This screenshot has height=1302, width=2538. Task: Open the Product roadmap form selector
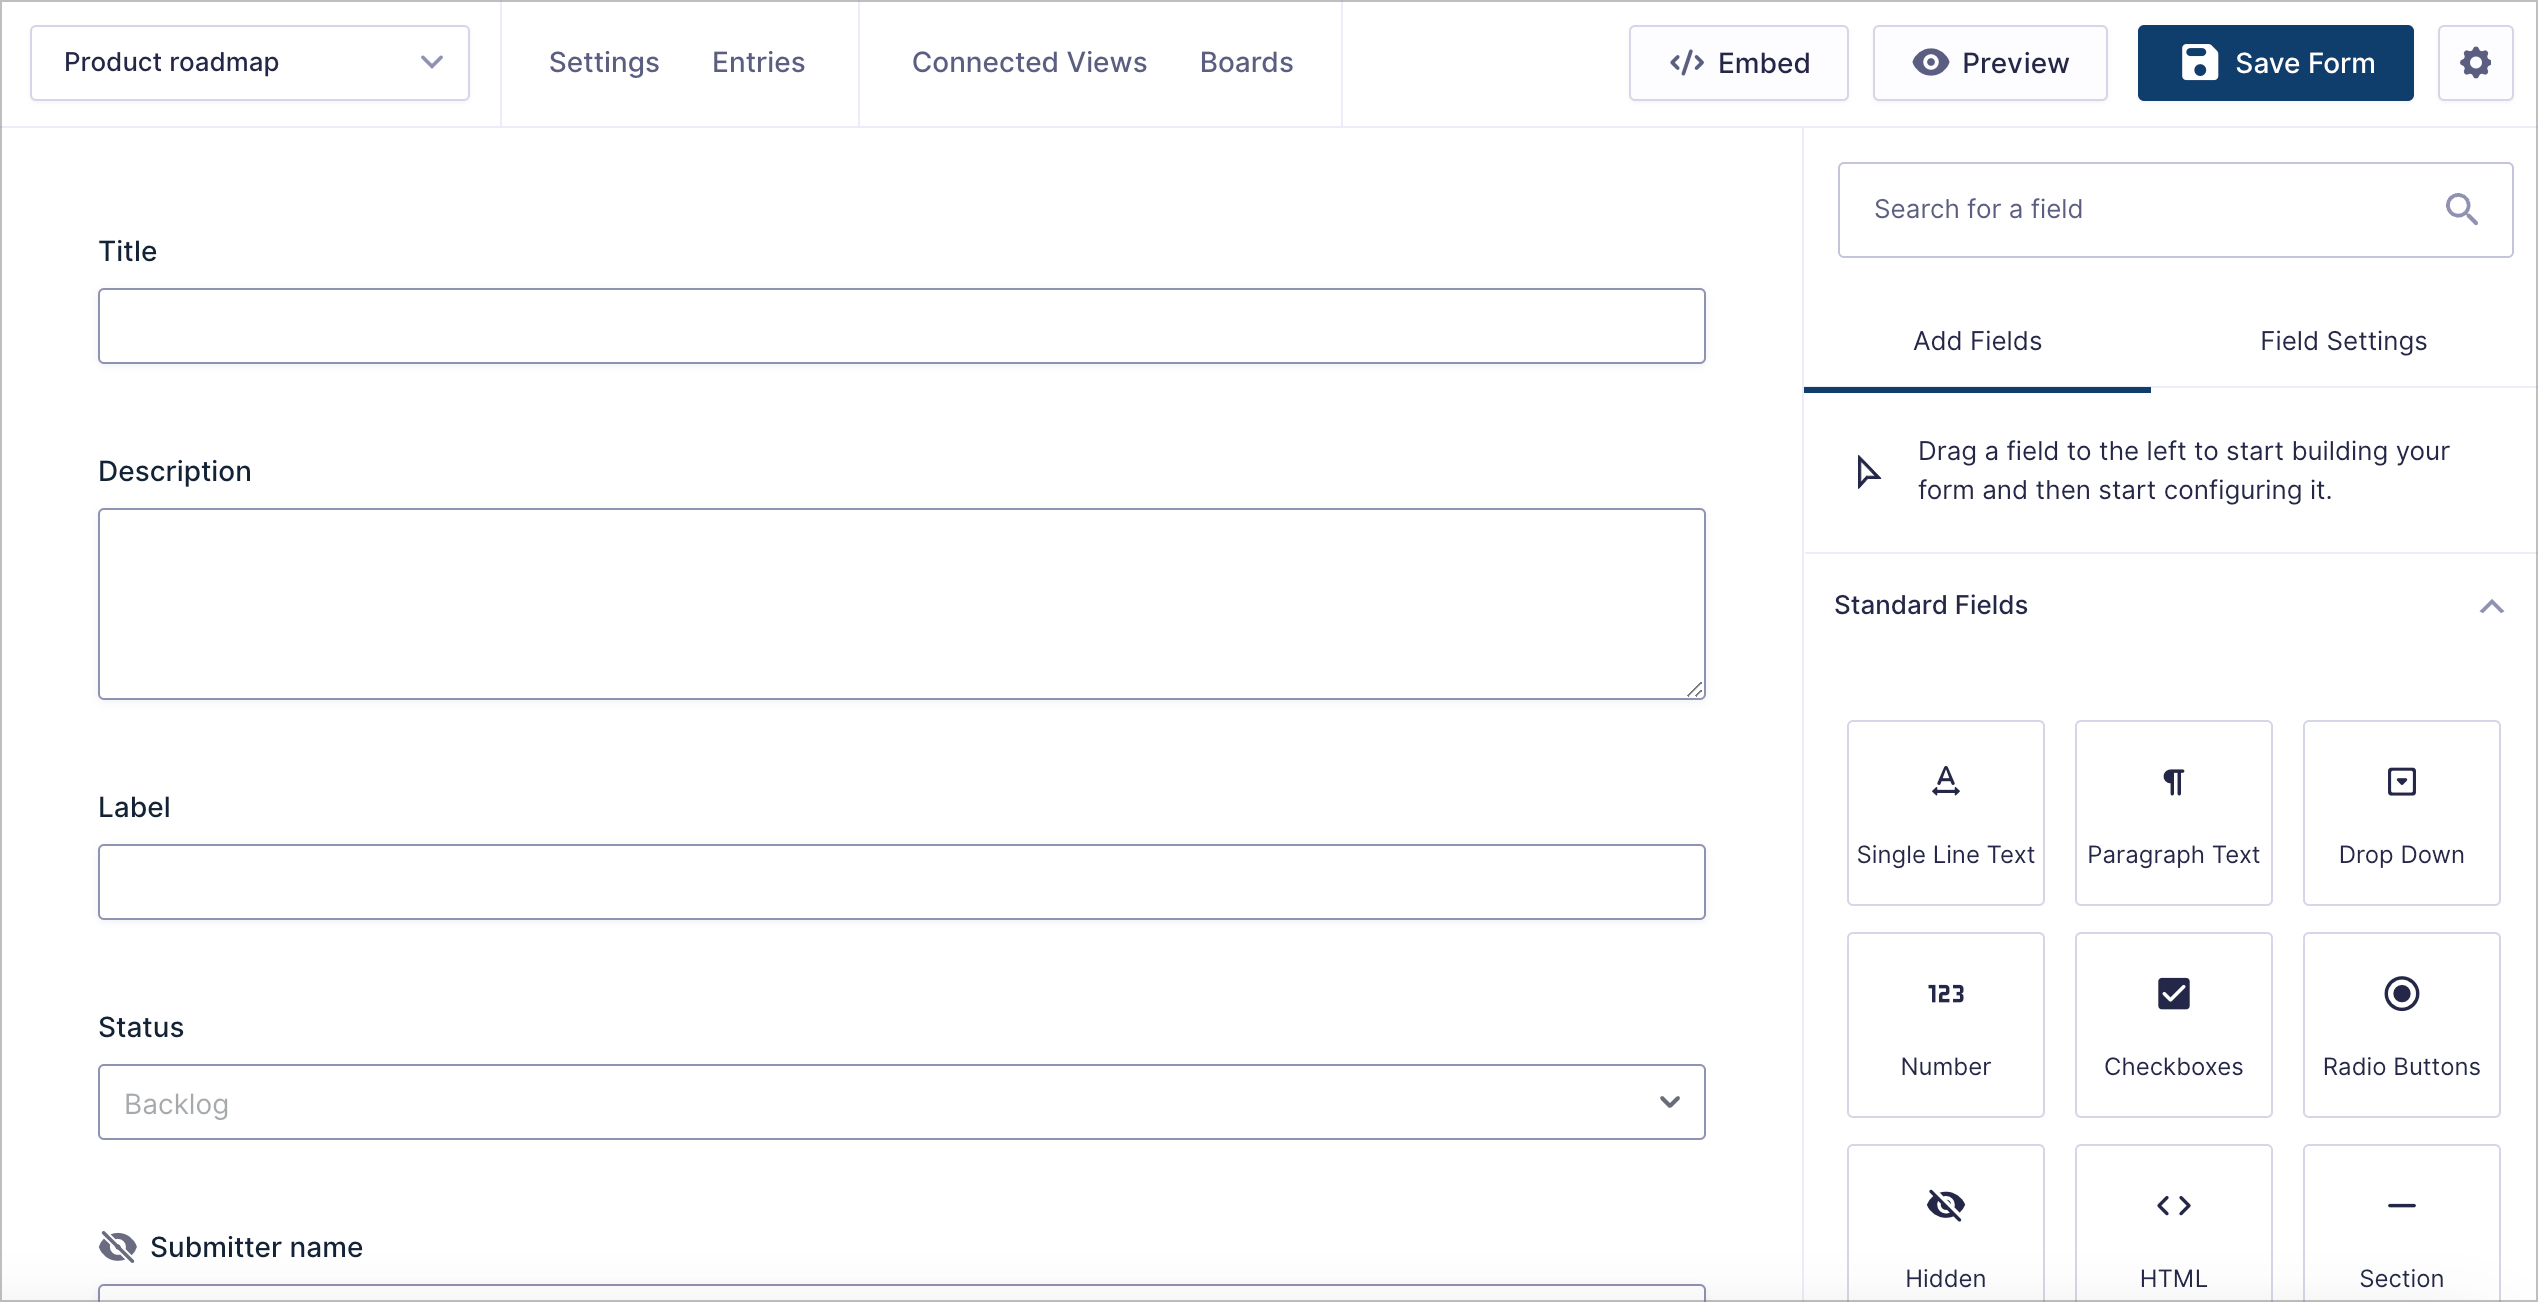249,62
